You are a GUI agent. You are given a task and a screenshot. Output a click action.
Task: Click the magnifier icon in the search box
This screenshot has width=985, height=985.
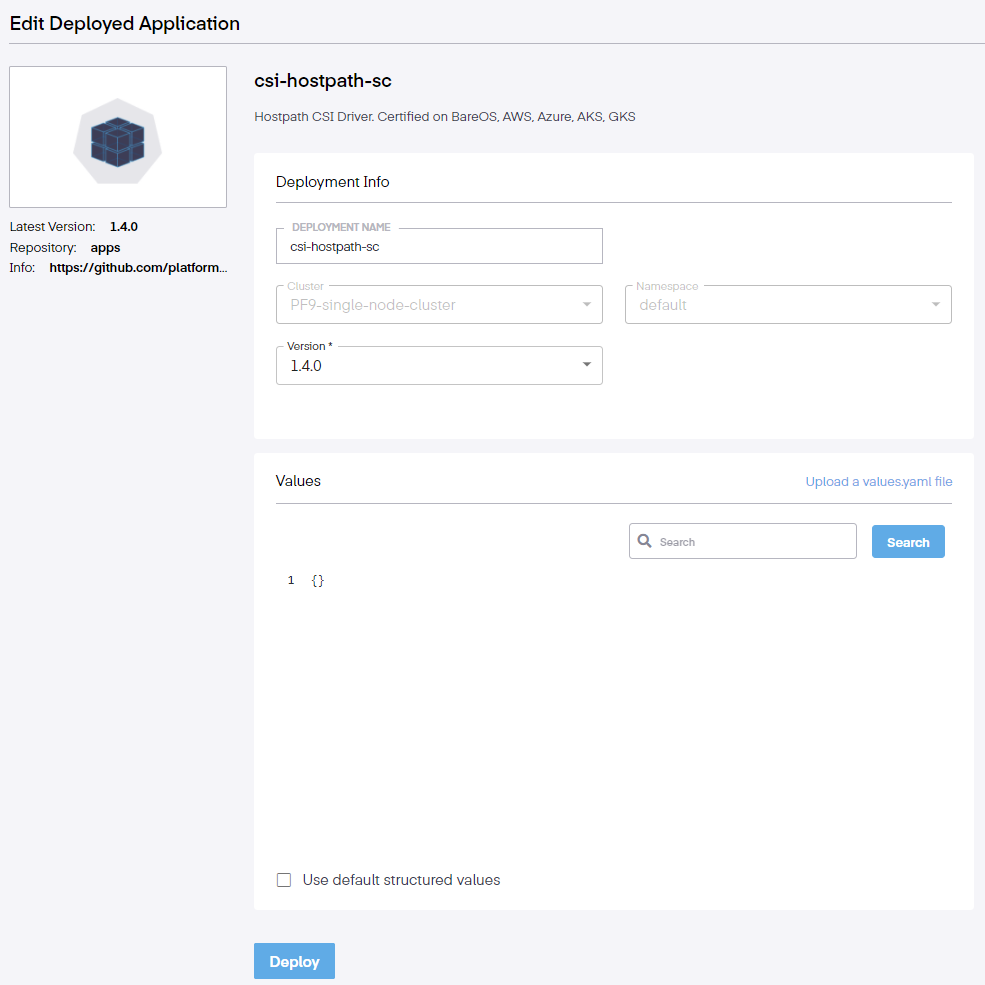coord(645,541)
